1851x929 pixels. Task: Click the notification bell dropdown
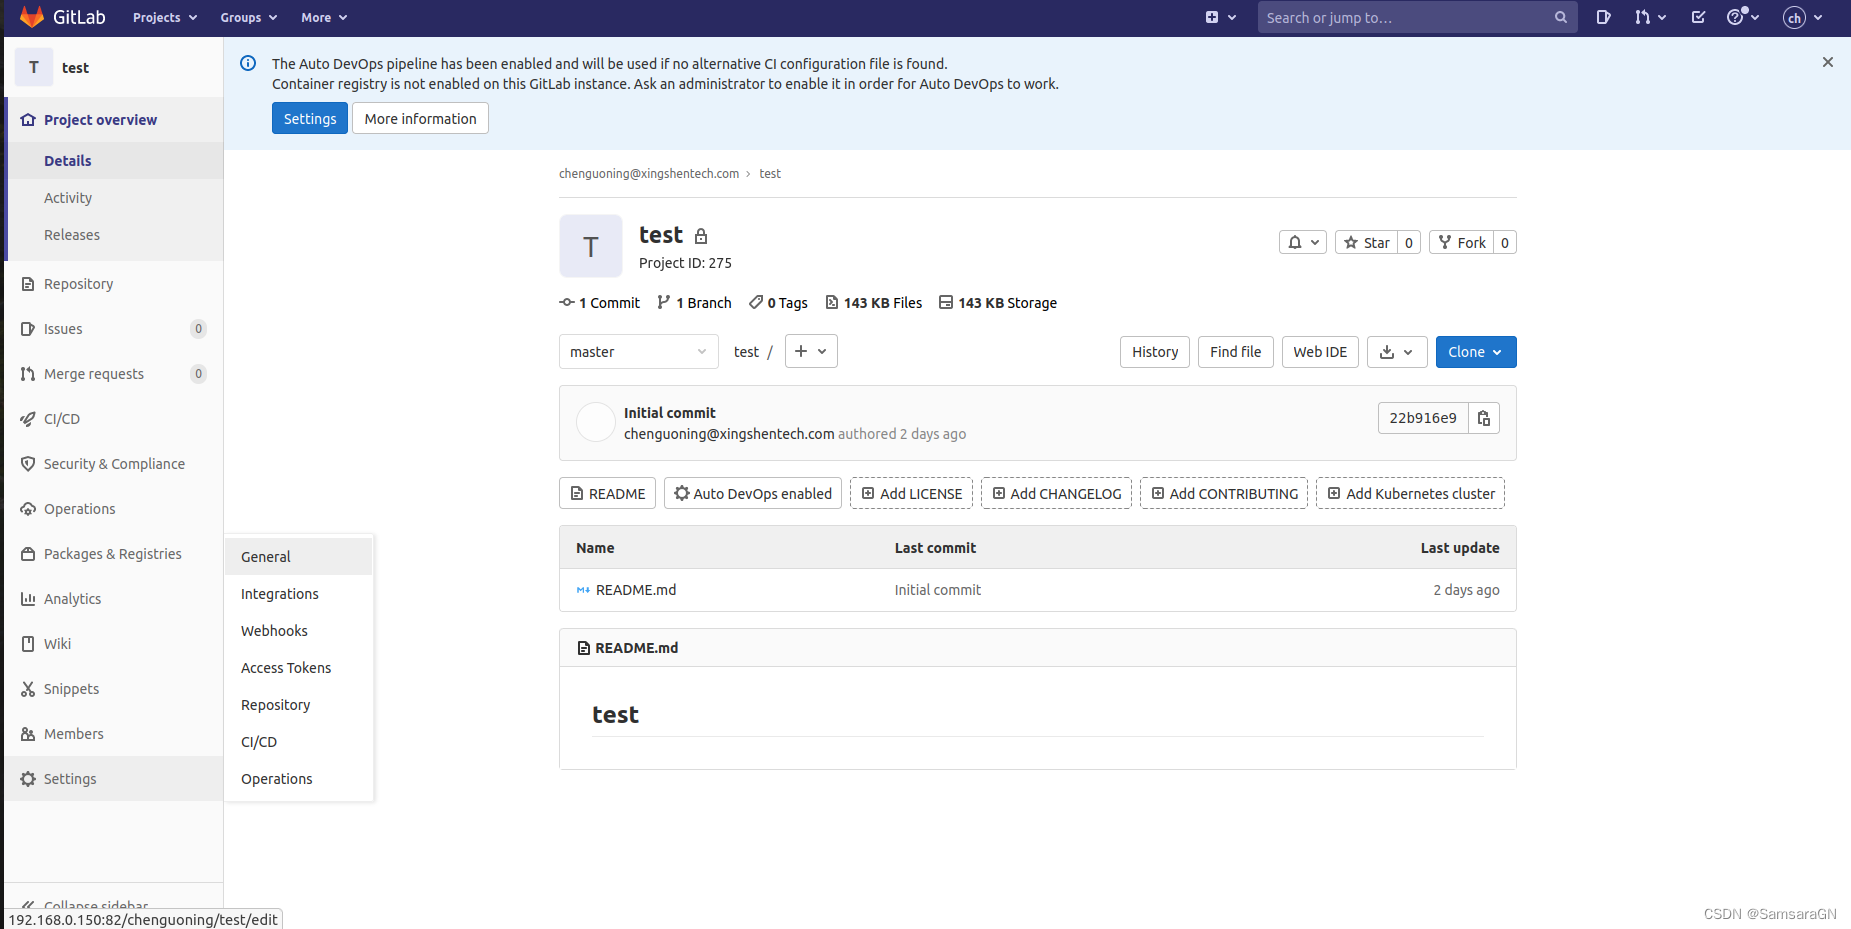(x=1303, y=242)
